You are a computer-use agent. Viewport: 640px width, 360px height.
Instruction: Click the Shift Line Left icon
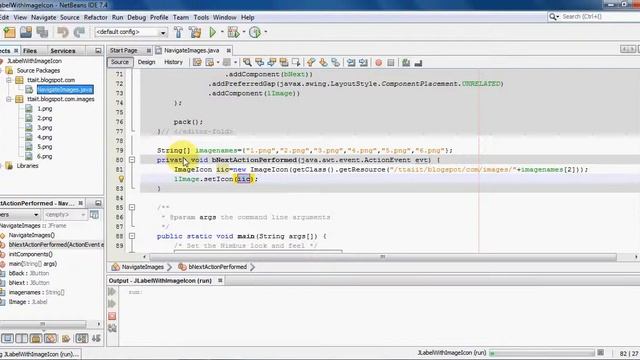tap(351, 62)
